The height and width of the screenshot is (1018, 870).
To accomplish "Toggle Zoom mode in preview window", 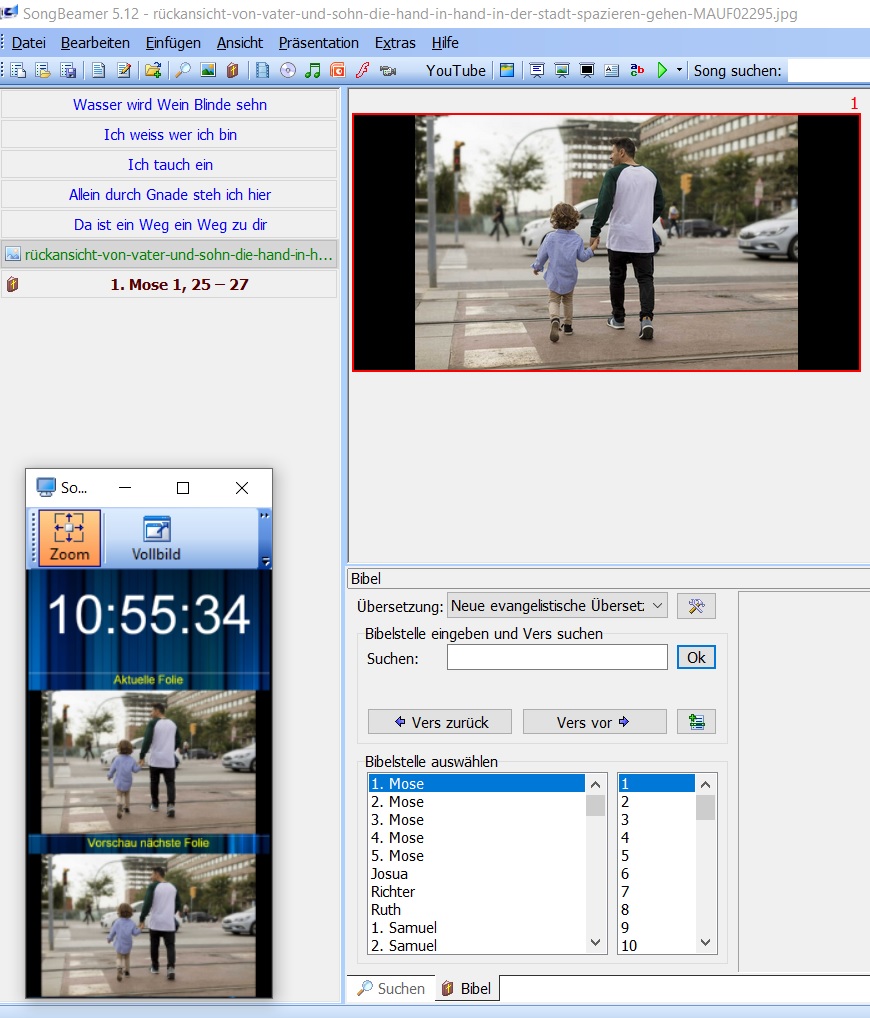I will pos(69,538).
